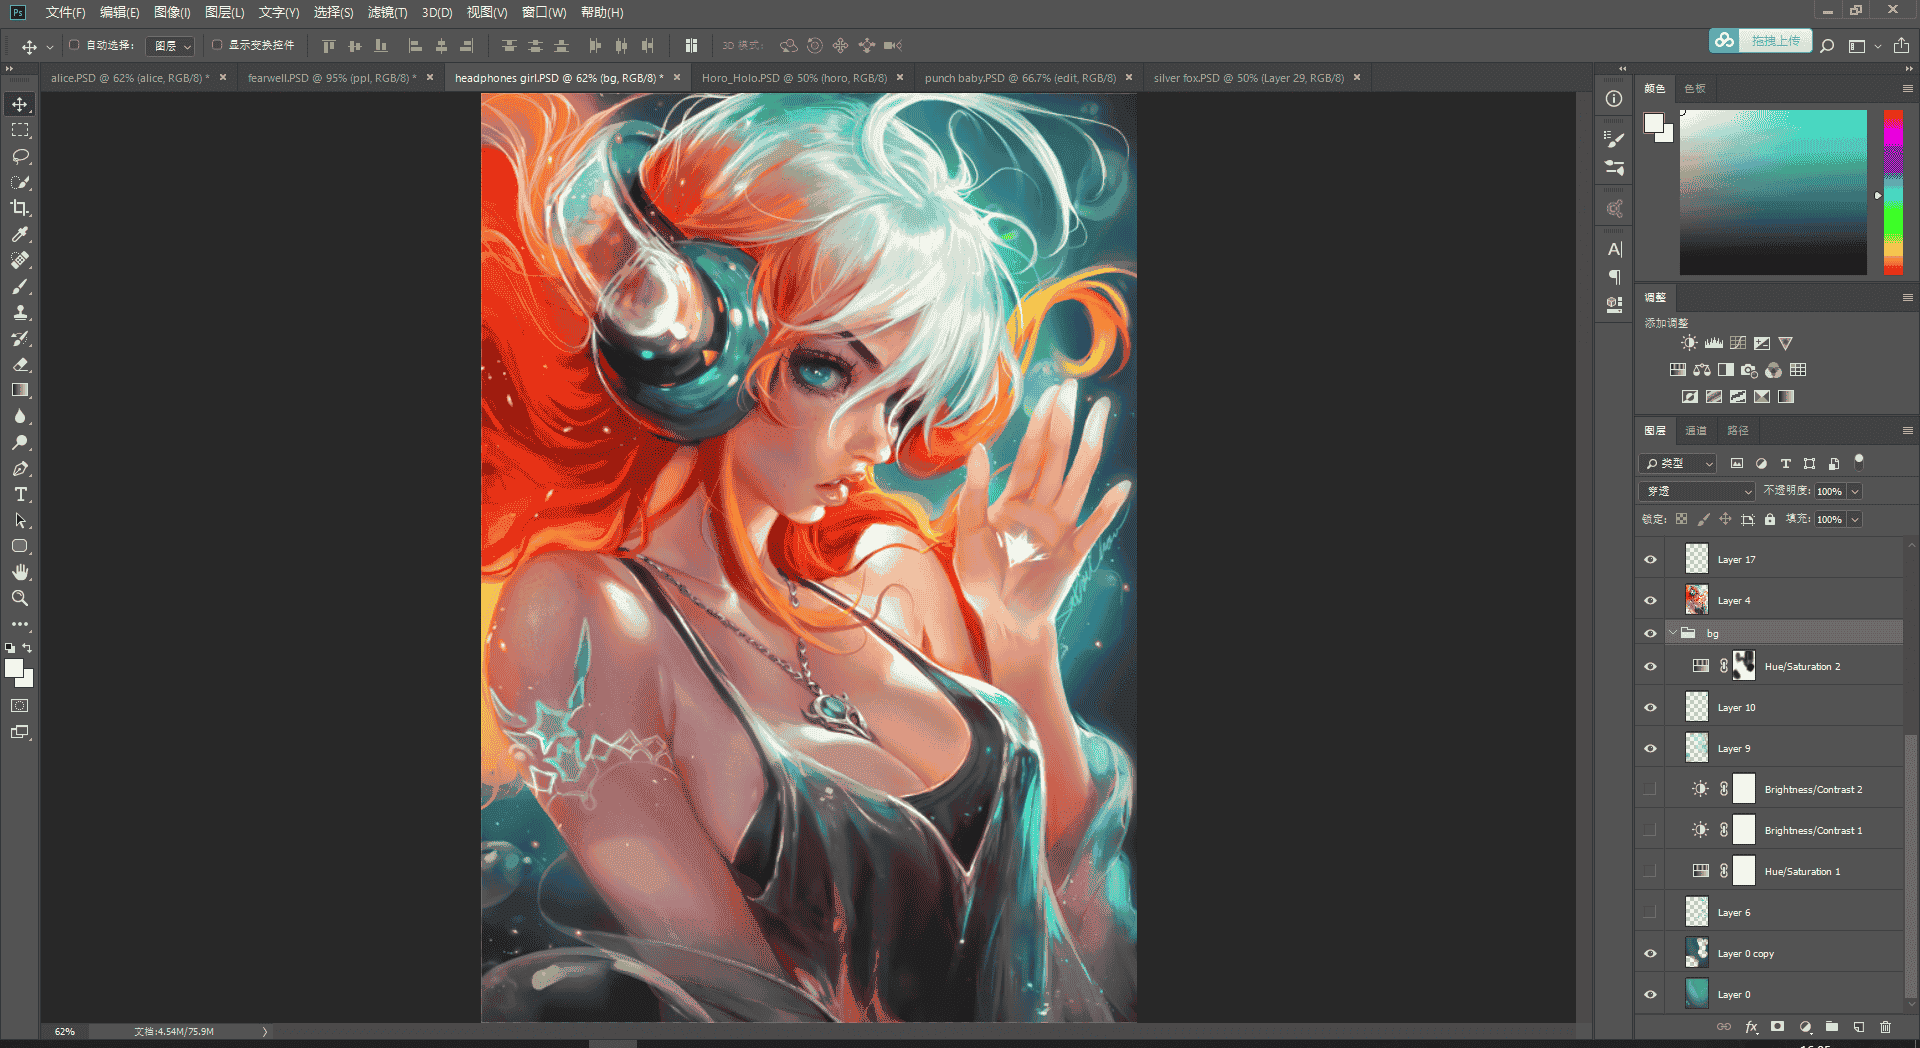This screenshot has width=1920, height=1048.
Task: Create a new group with folder icon
Action: click(x=1832, y=1027)
